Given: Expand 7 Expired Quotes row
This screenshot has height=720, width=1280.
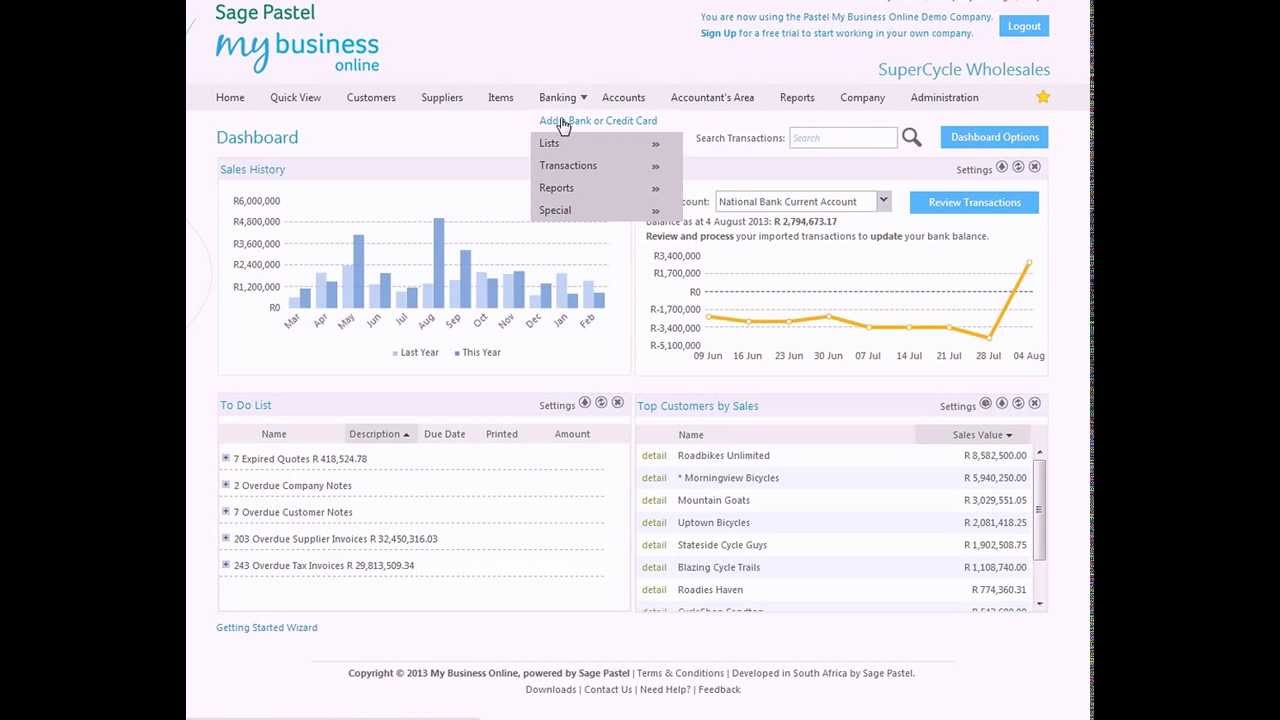Looking at the screenshot, I should tap(226, 458).
